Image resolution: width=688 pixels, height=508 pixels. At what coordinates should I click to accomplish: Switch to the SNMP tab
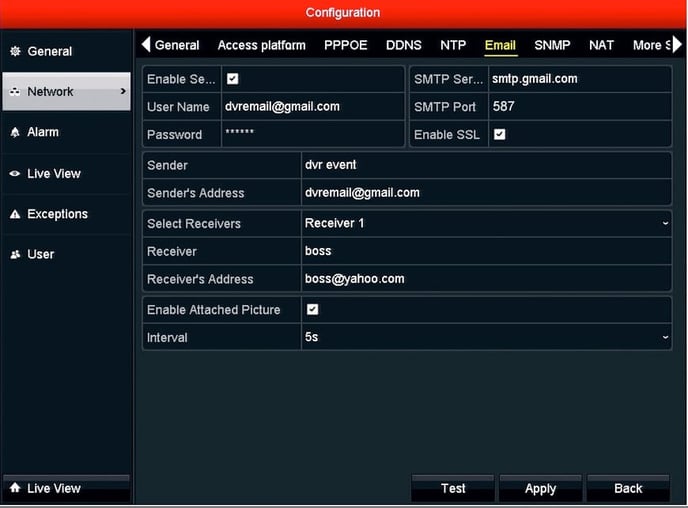[x=552, y=45]
